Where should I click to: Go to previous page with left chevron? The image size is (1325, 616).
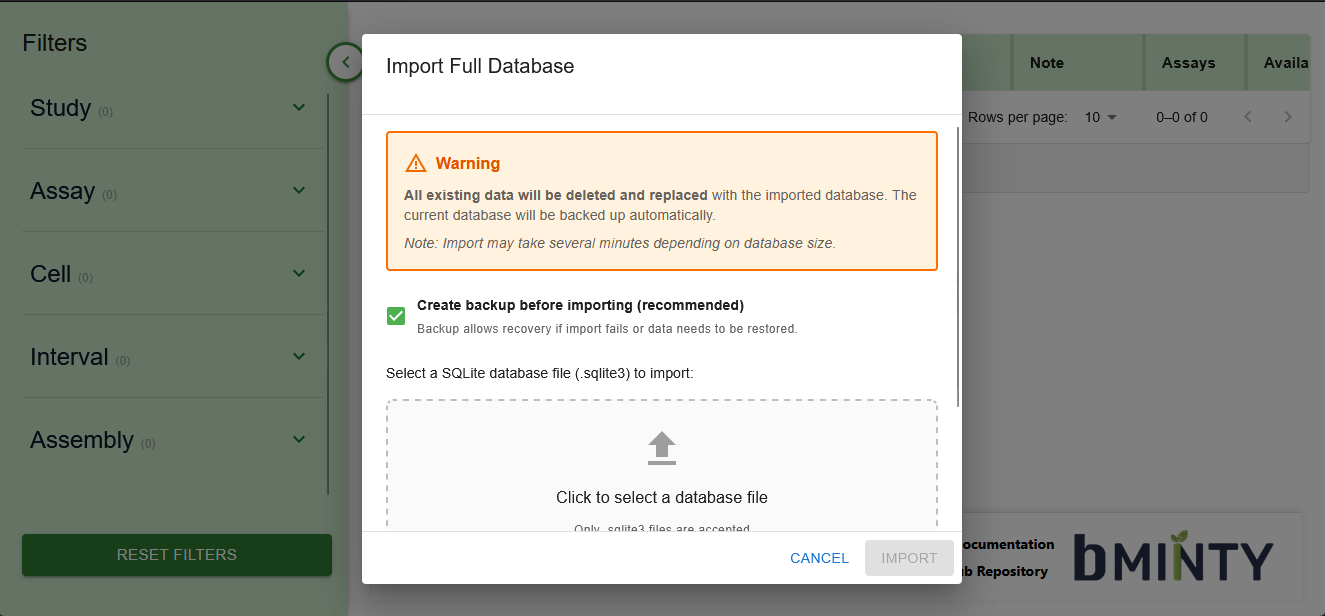pos(1248,116)
